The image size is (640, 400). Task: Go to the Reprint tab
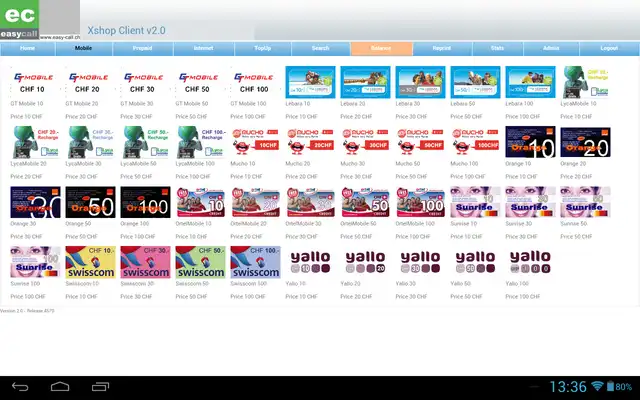[442, 48]
